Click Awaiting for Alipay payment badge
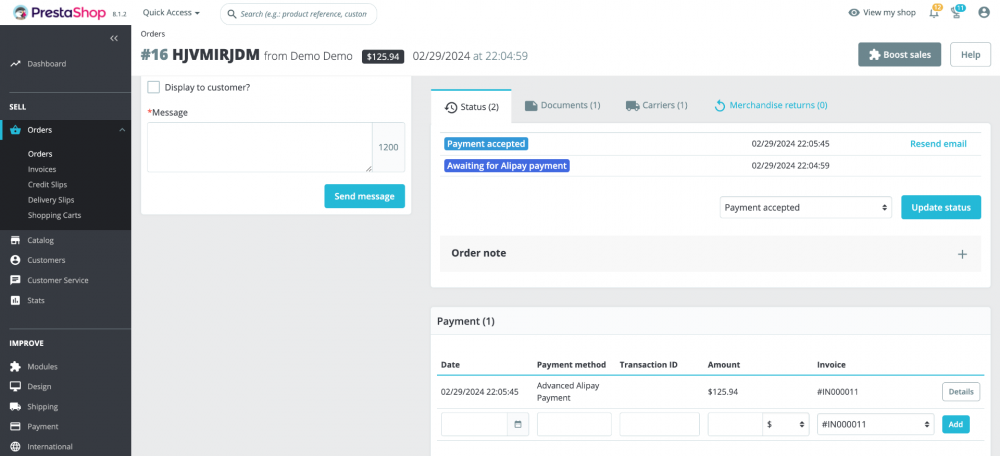1000x456 pixels. point(506,166)
